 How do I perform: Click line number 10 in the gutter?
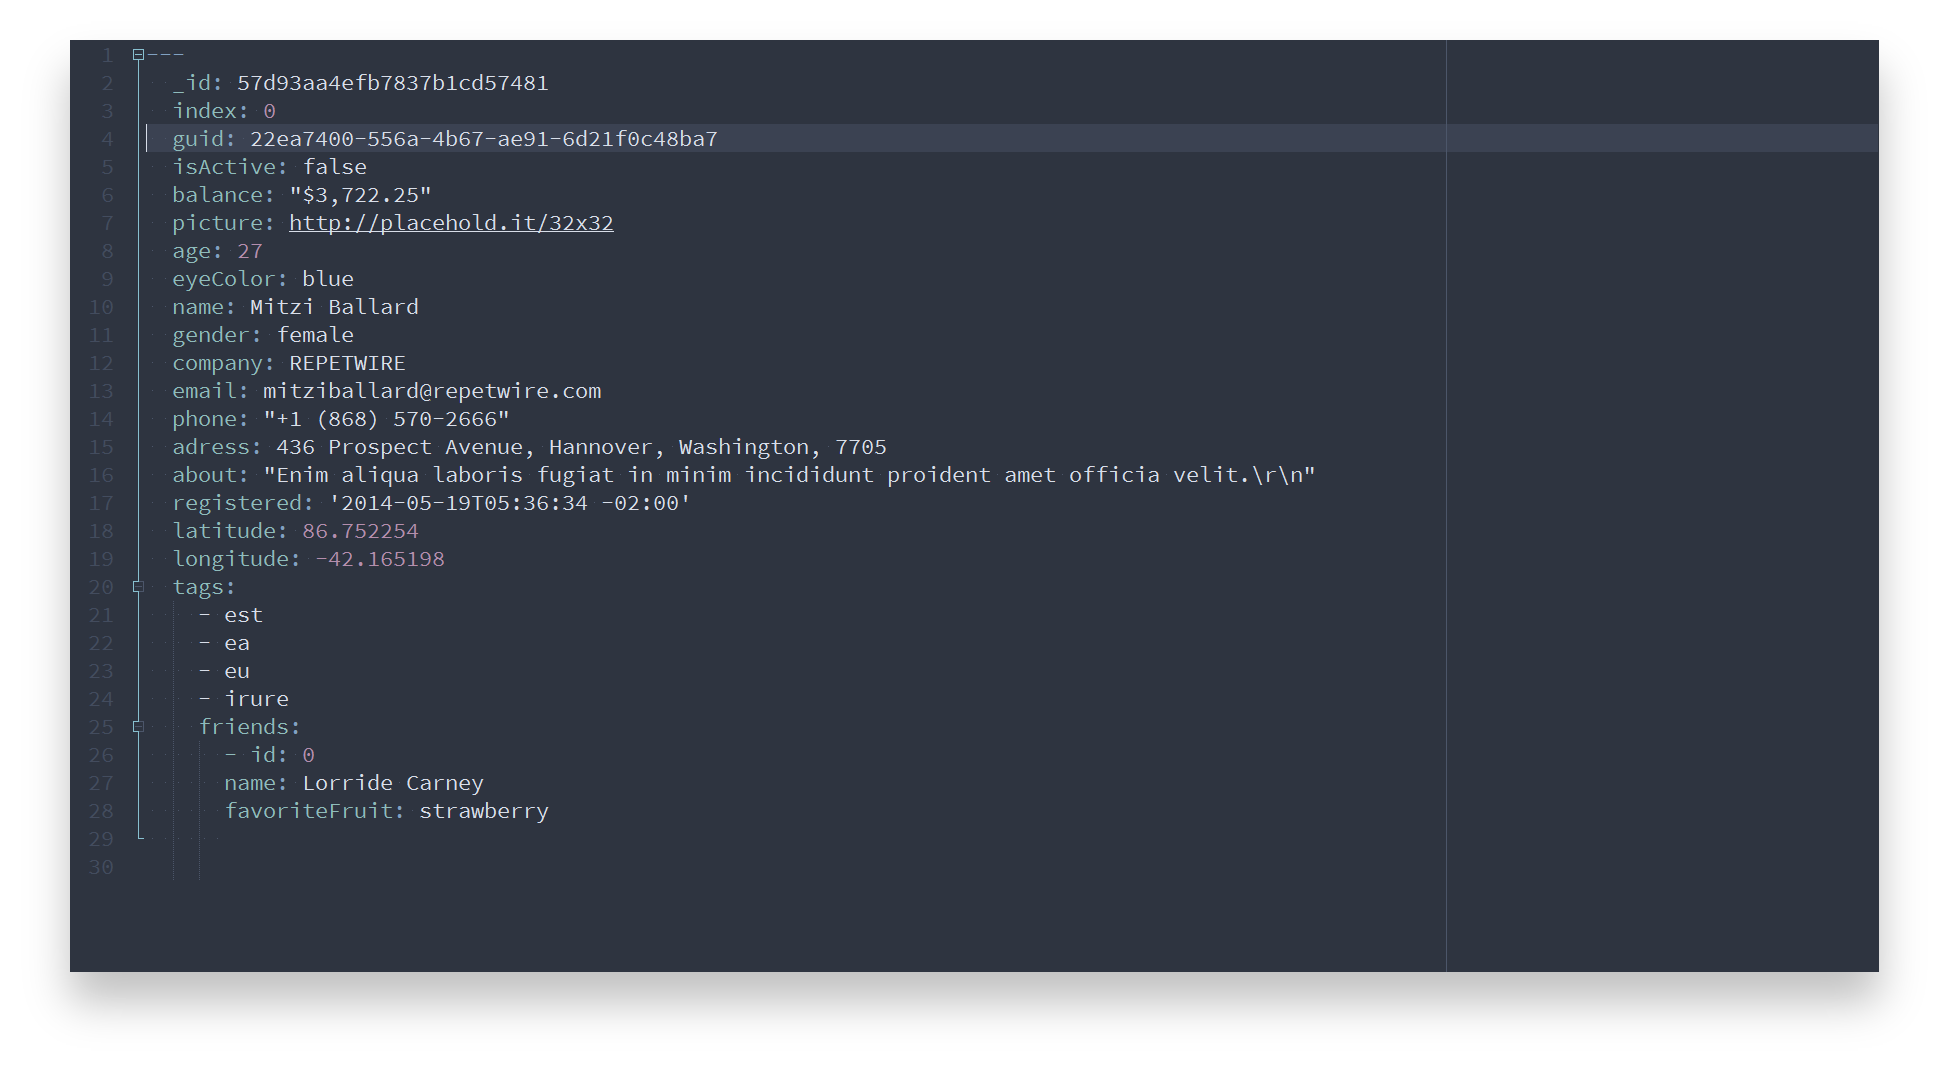click(101, 307)
